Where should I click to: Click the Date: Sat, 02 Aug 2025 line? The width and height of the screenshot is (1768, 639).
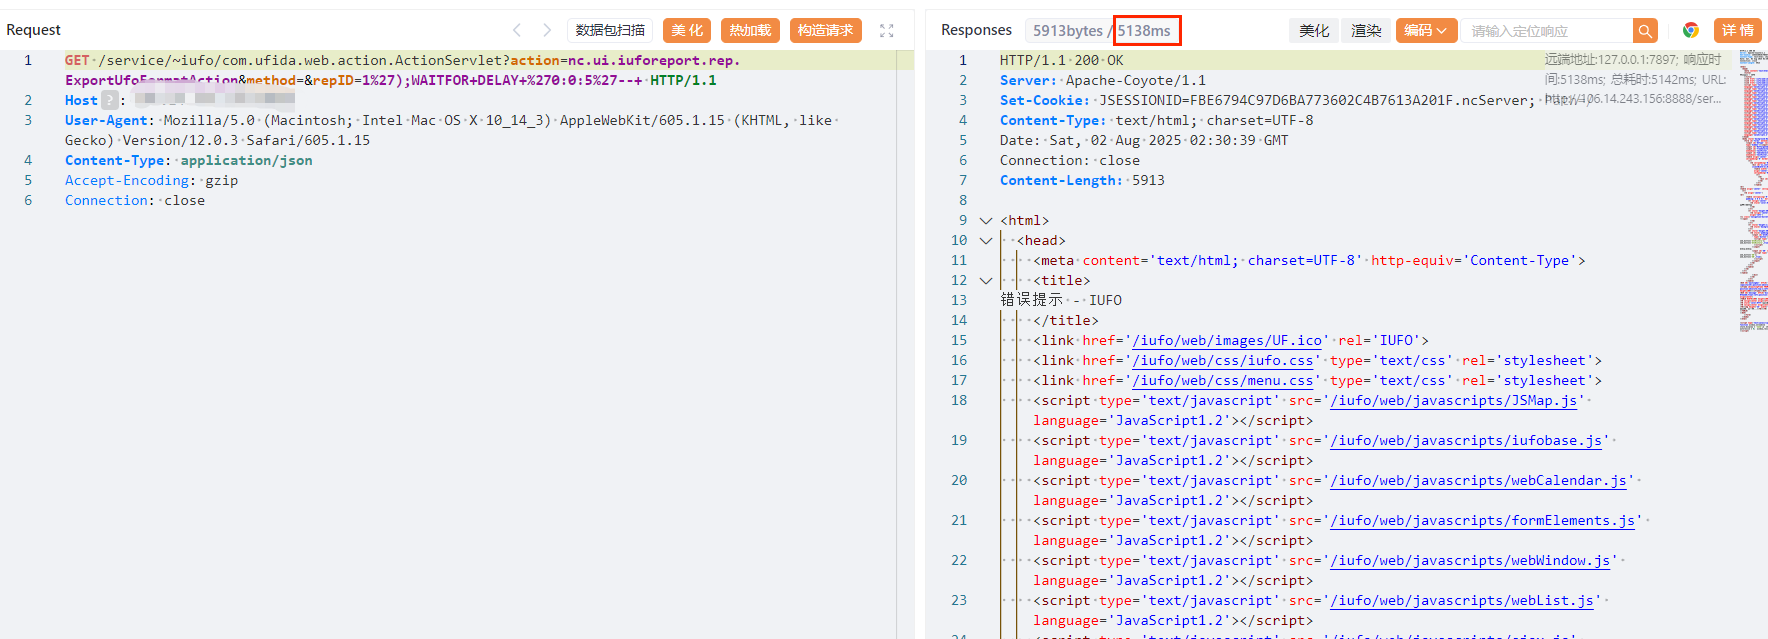pos(1144,140)
